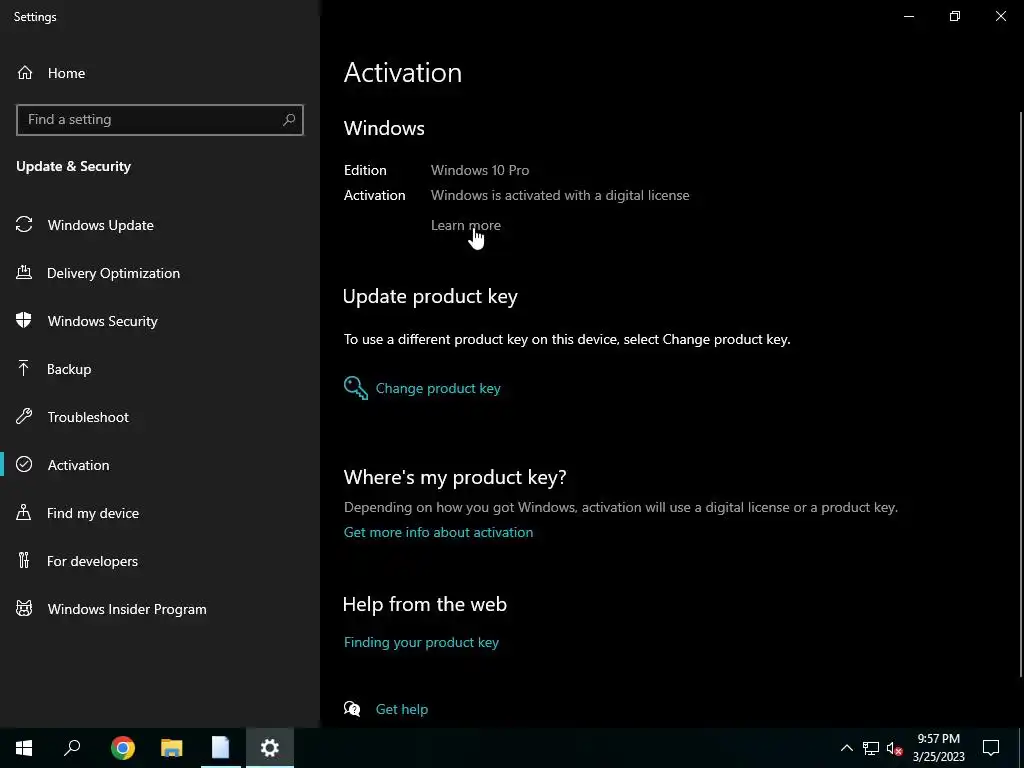Launch Google Chrome from the taskbar
Viewport: 1024px width, 768px height.
[122, 748]
